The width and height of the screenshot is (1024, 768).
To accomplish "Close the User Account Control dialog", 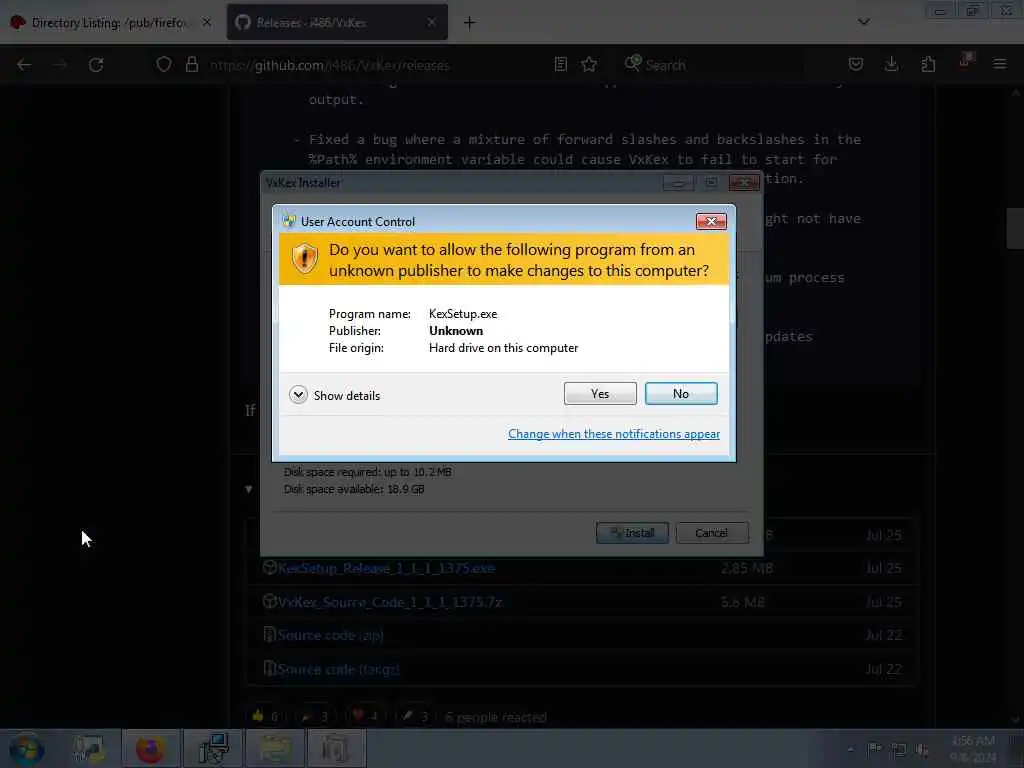I will tap(711, 221).
